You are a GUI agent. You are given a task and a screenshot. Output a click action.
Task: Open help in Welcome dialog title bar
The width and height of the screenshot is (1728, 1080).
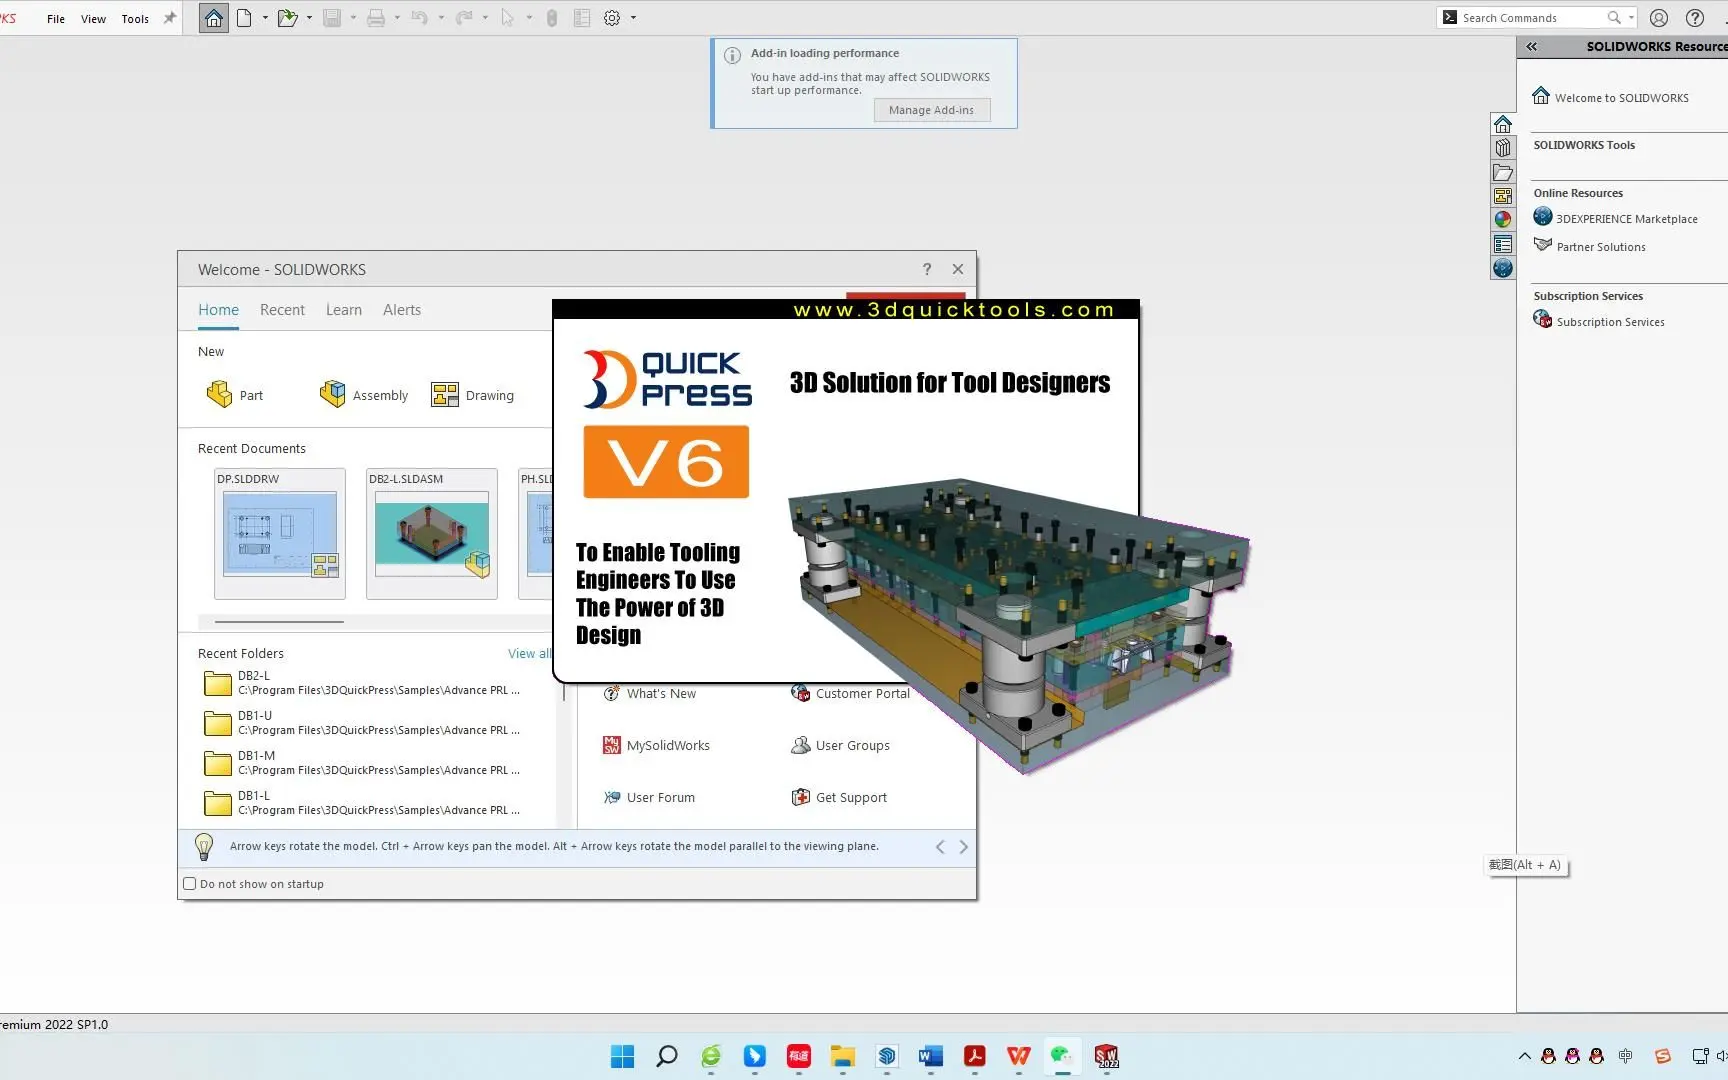click(927, 269)
